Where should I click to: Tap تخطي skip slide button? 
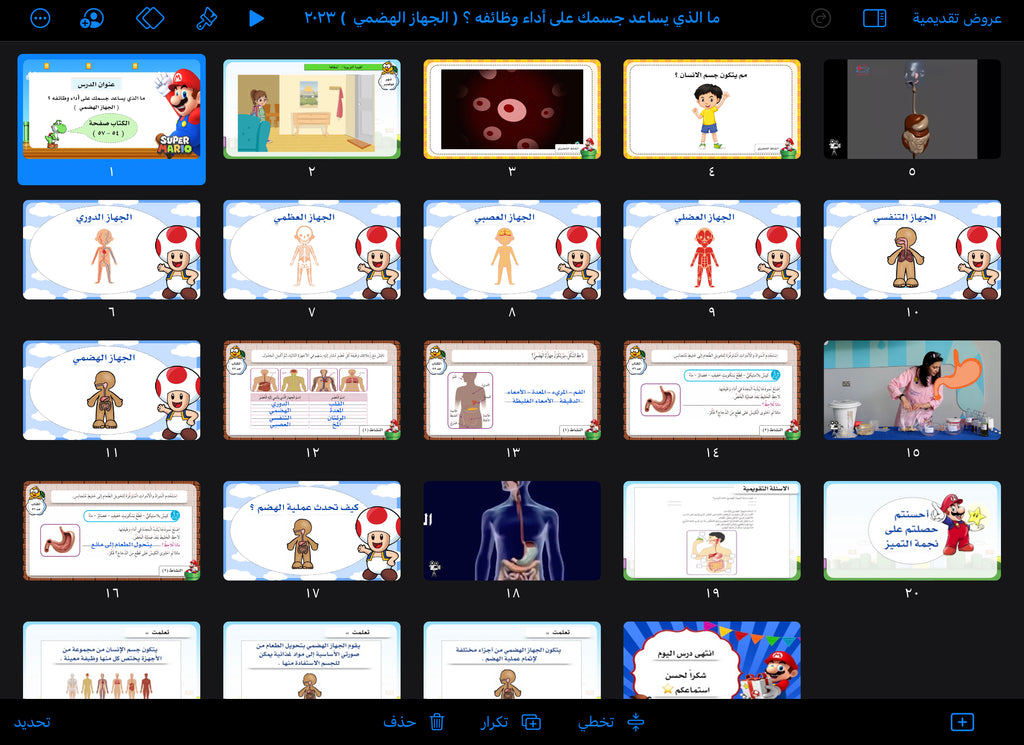click(x=596, y=722)
